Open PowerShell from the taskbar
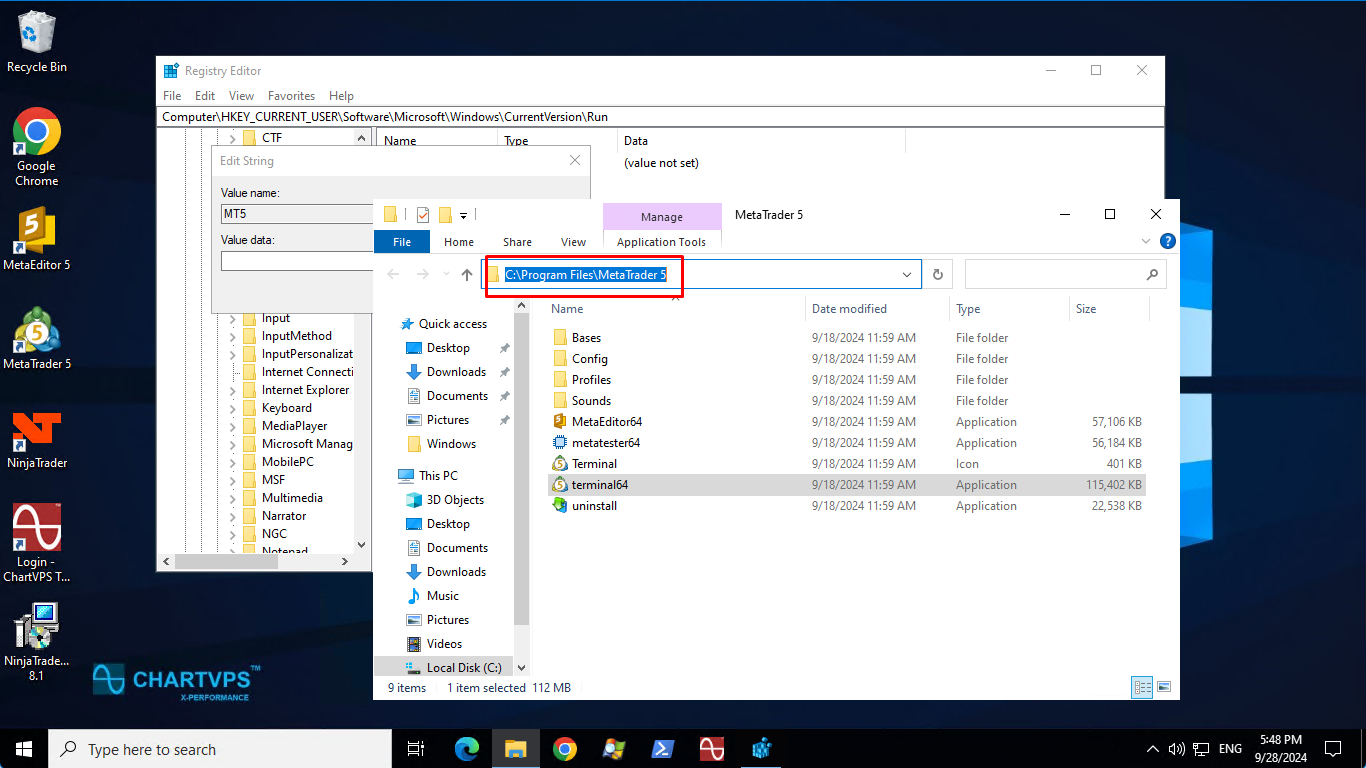This screenshot has width=1366, height=768. click(662, 749)
